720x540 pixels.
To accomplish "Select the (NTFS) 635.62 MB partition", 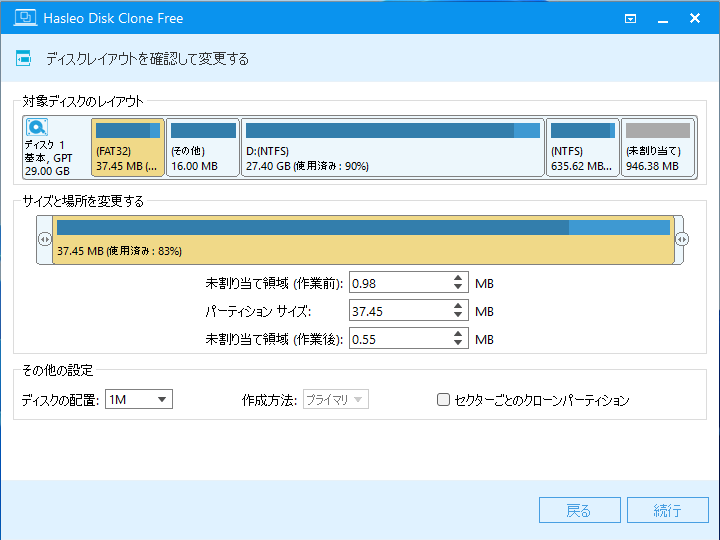I will 582,147.
